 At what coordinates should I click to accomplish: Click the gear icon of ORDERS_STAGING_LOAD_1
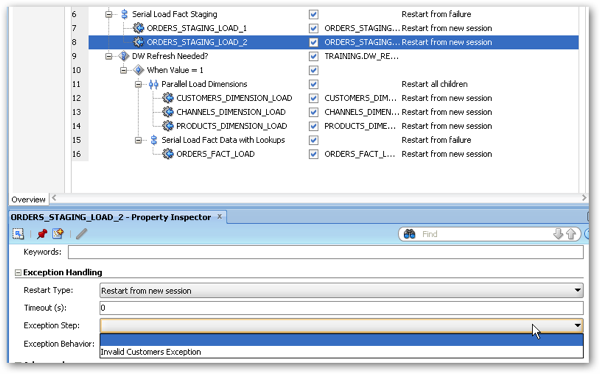coord(138,28)
